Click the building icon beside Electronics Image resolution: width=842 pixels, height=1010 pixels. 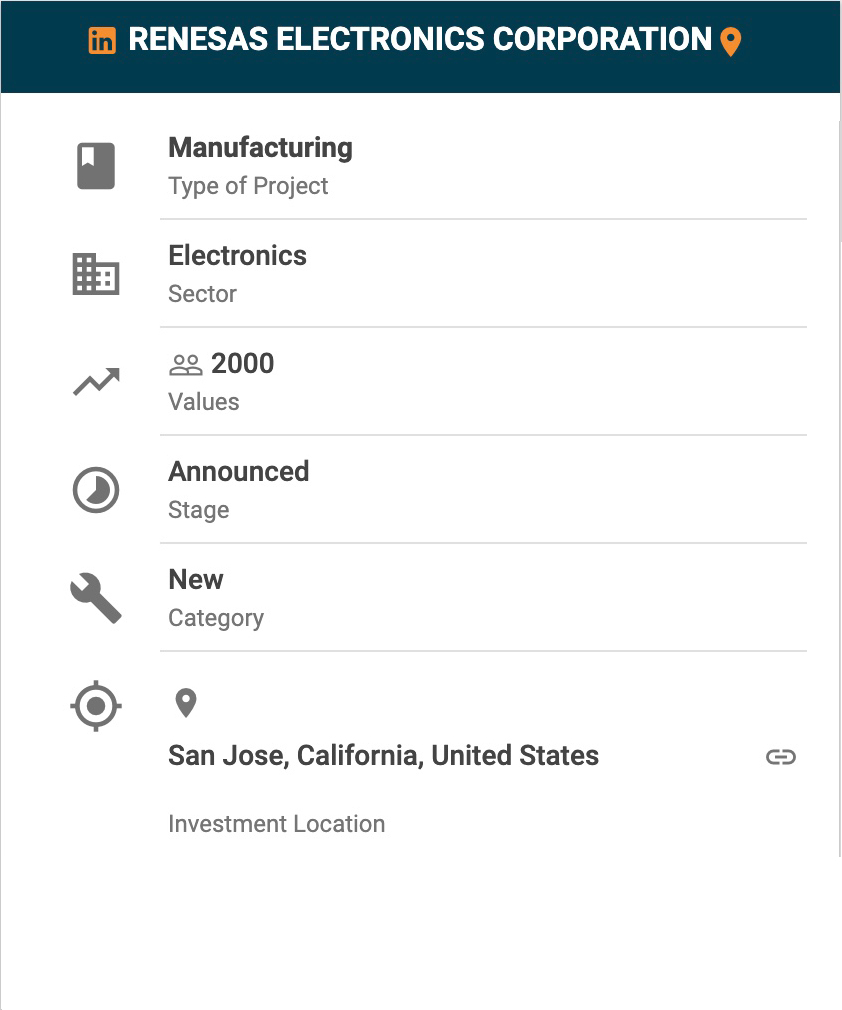pos(96,274)
